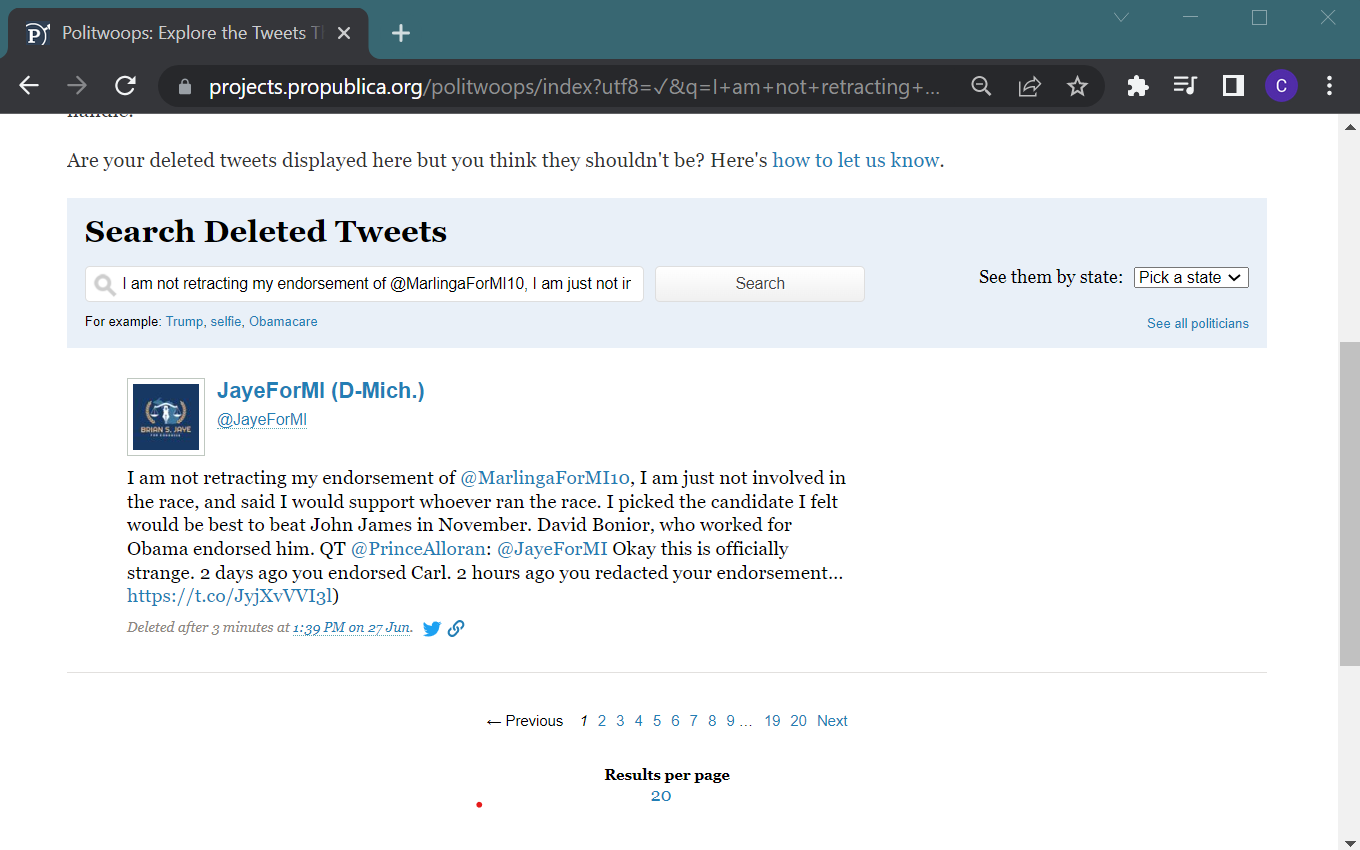Go to results page 8

point(712,721)
